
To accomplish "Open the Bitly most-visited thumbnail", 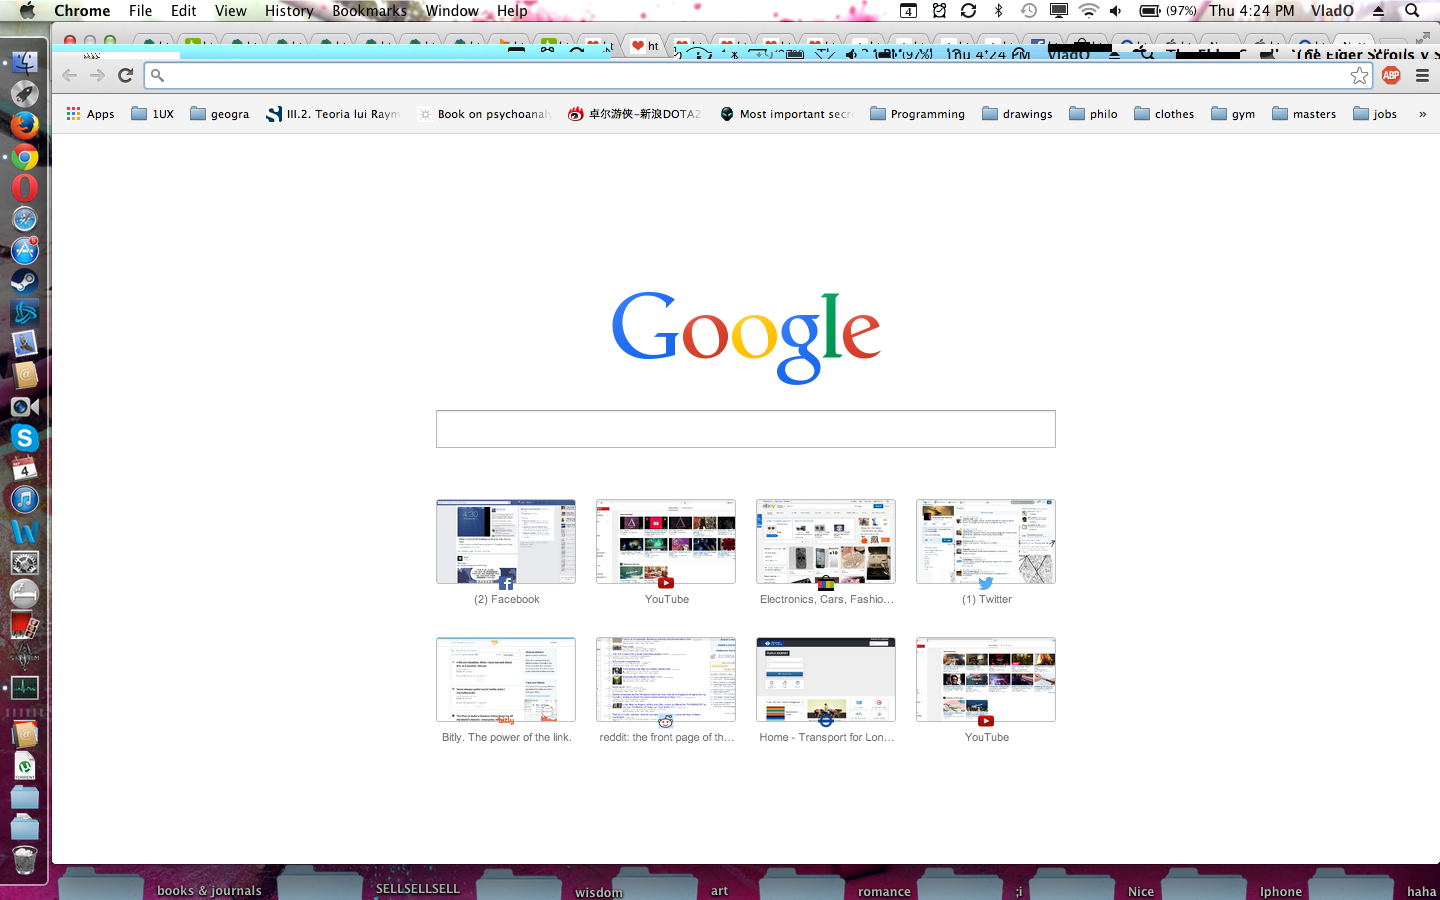I will [x=506, y=680].
